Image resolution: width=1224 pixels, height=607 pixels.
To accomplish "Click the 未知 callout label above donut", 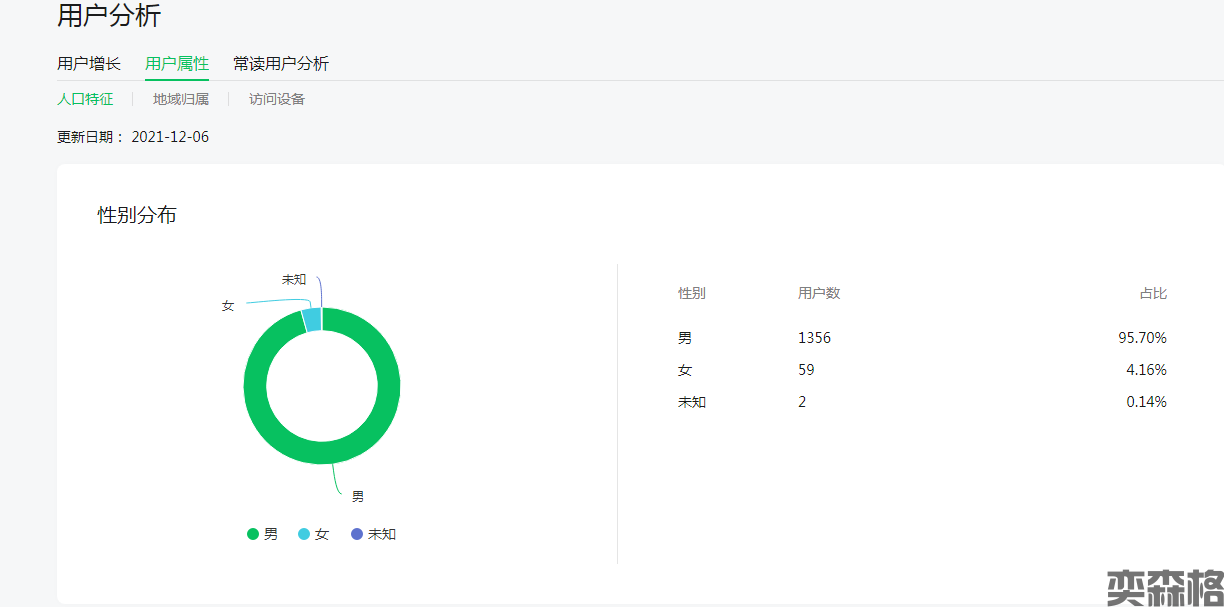I will [x=293, y=279].
